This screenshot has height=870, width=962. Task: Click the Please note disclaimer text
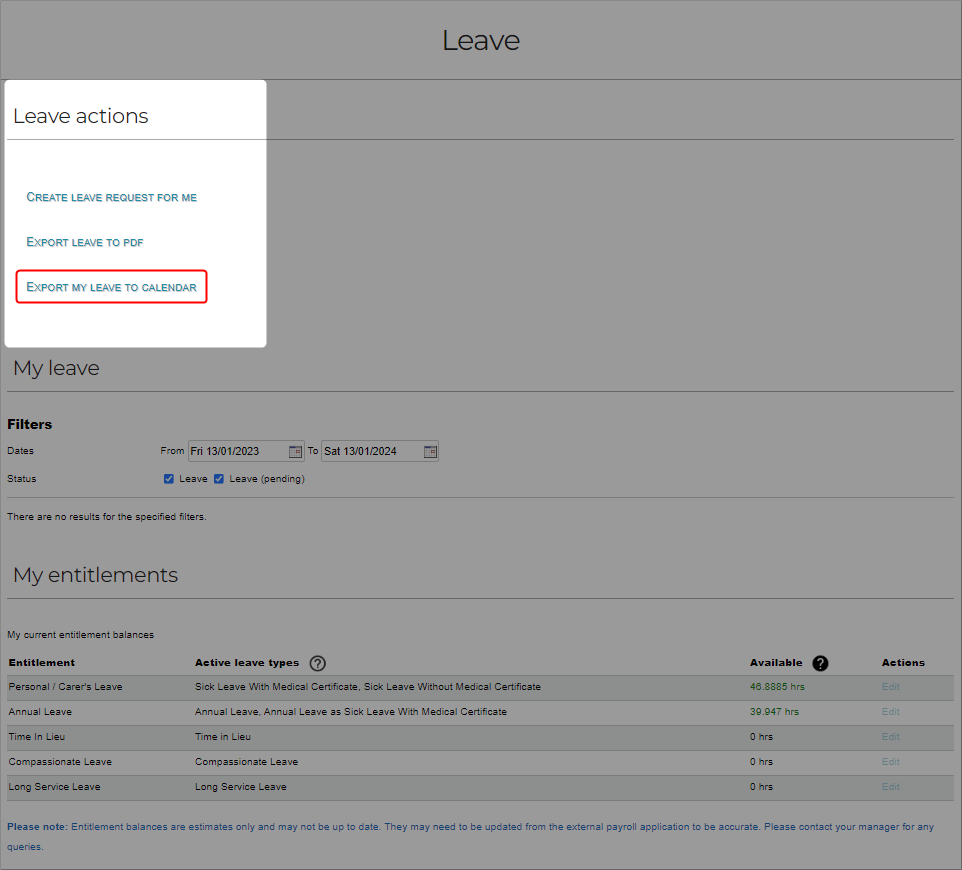[471, 836]
